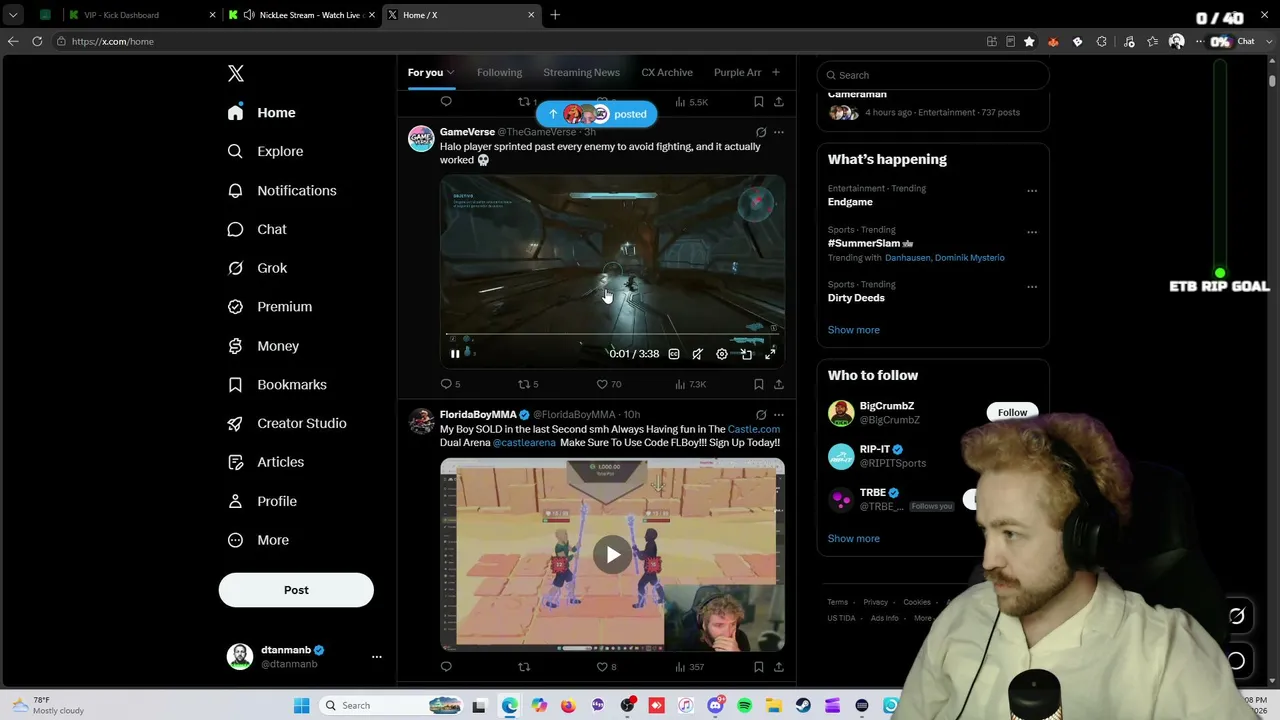
Task: Pause the Halo video
Action: (x=455, y=354)
